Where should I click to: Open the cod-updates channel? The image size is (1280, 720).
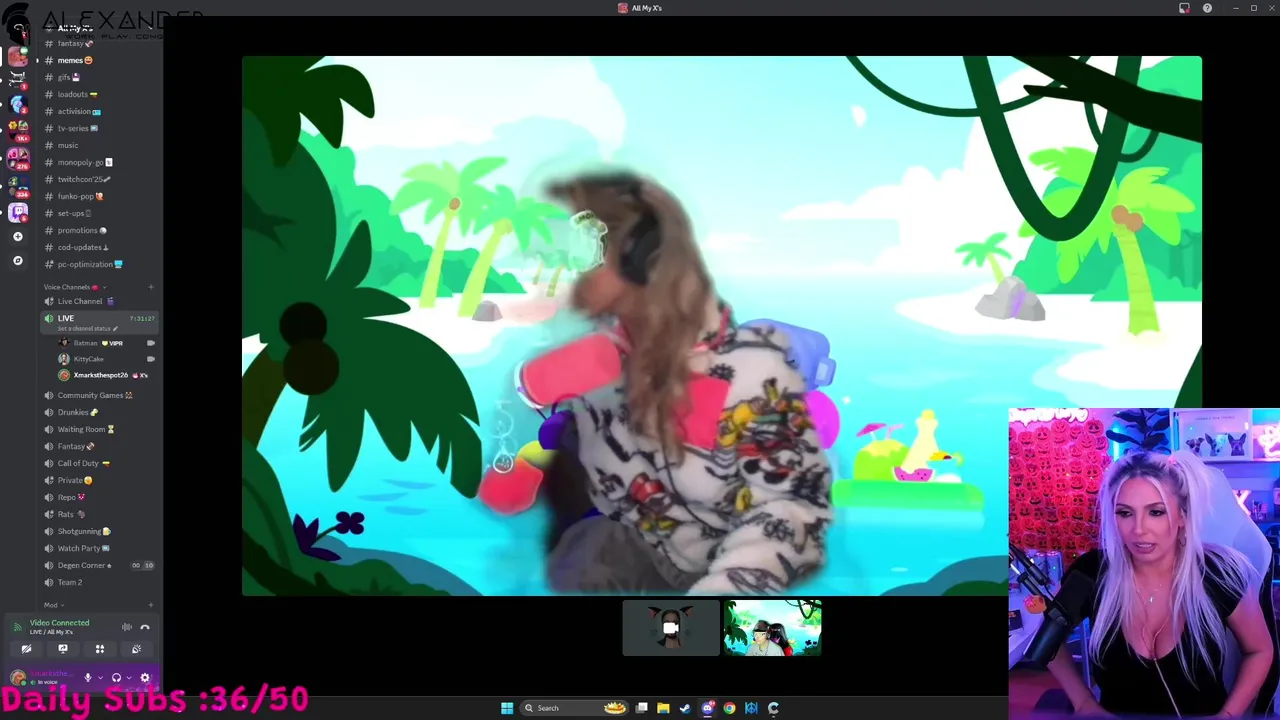98,247
